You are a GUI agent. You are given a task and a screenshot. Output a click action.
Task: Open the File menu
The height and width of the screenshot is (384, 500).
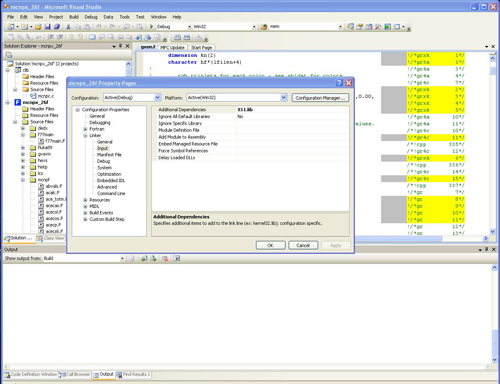11,17
